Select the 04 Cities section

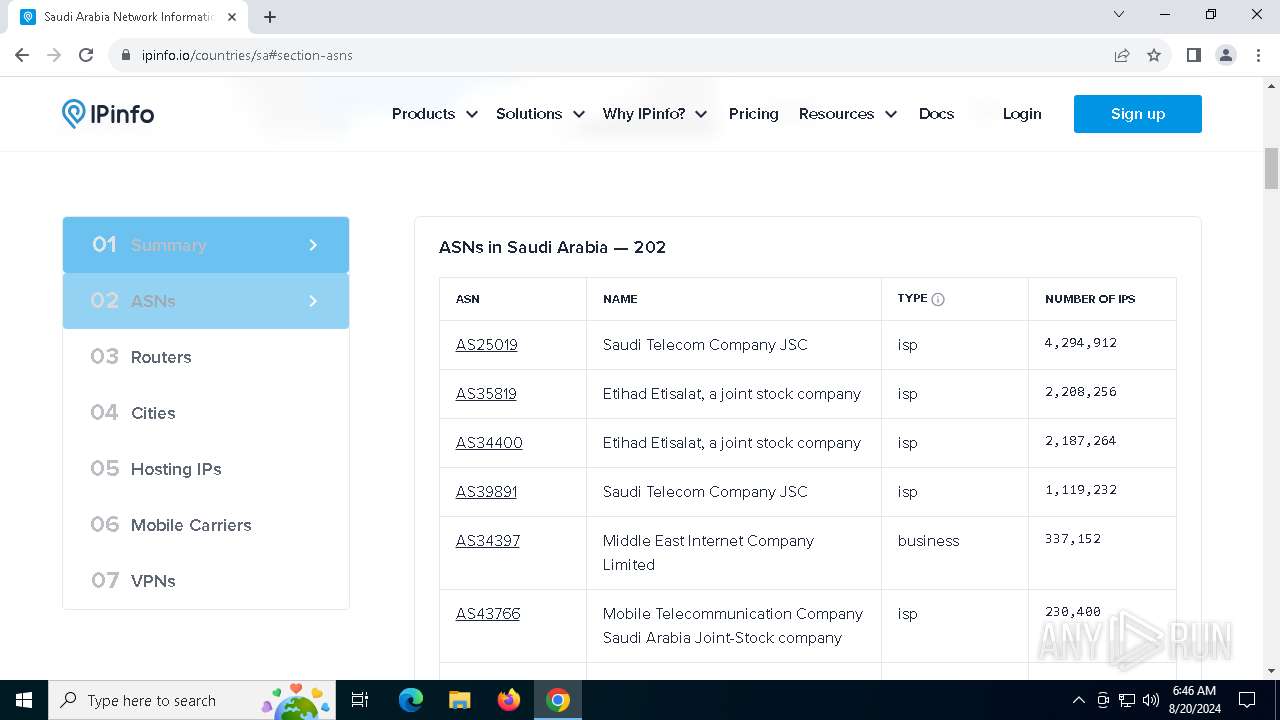206,413
